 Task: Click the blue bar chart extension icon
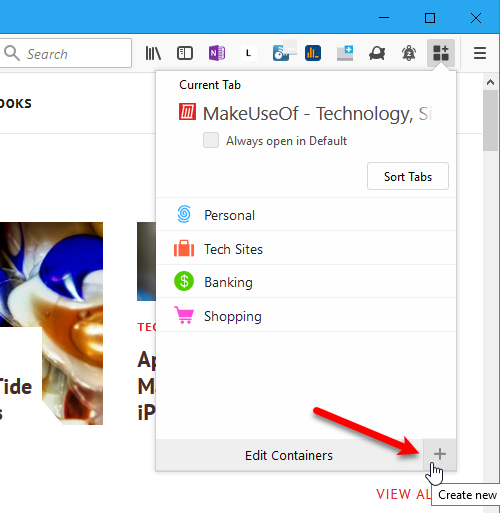(313, 53)
